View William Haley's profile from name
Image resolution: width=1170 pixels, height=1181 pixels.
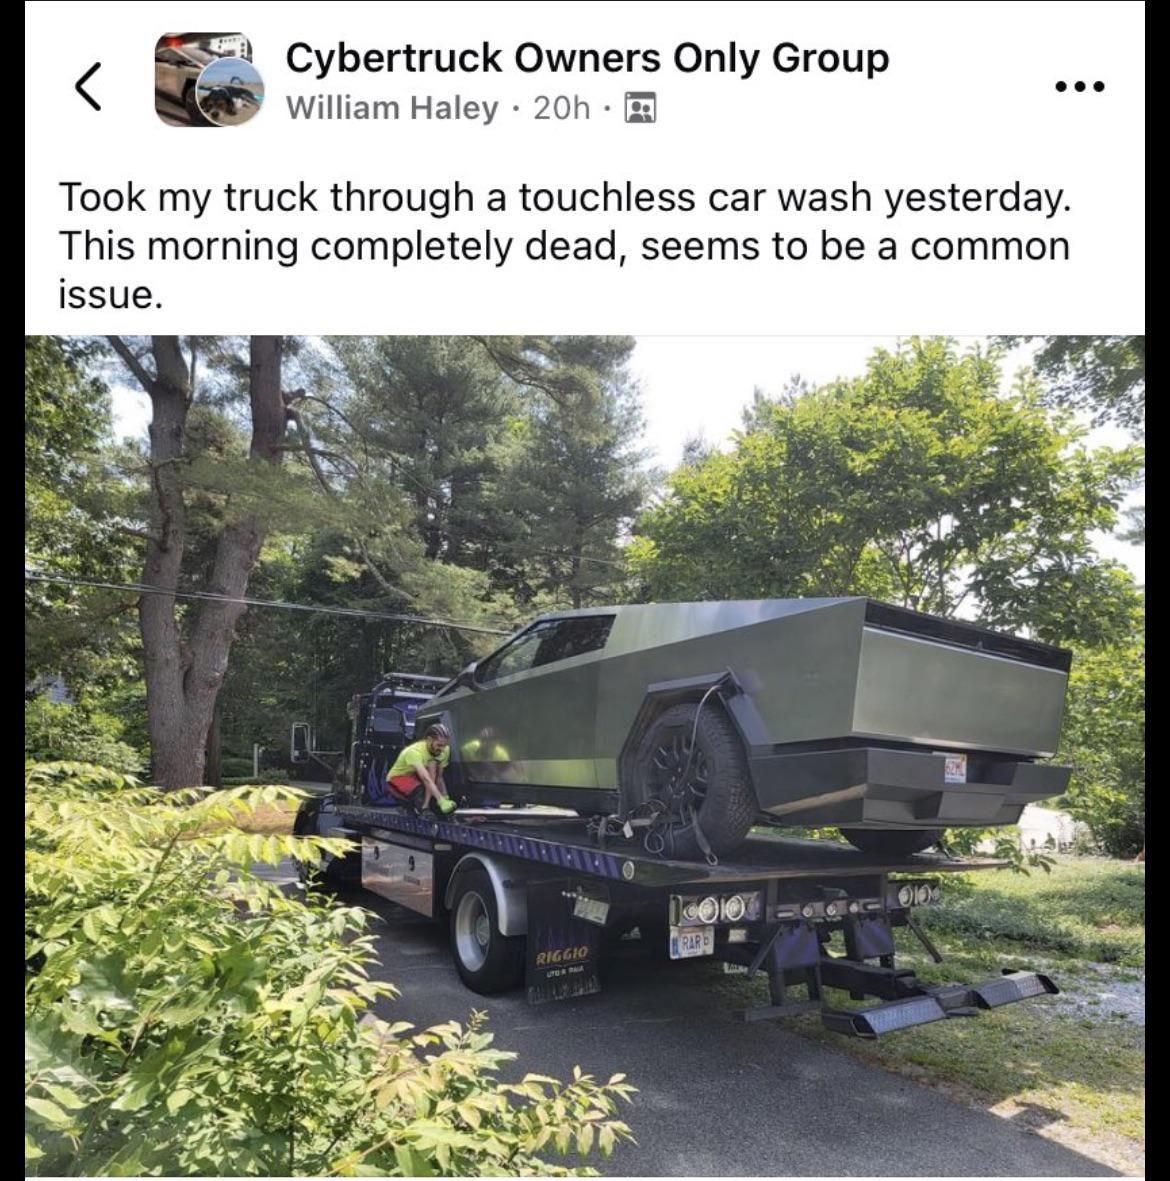click(392, 108)
